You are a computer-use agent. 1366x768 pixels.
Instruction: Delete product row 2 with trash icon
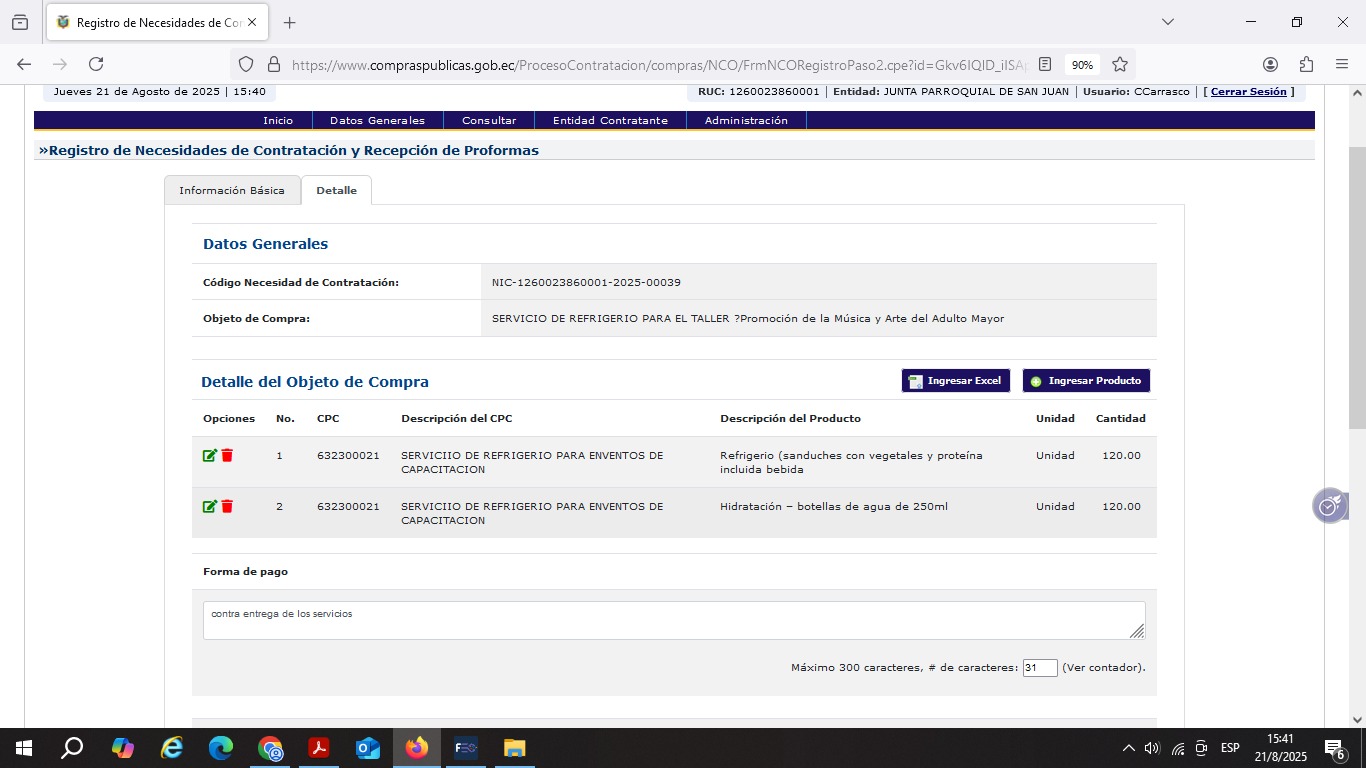[x=227, y=507]
